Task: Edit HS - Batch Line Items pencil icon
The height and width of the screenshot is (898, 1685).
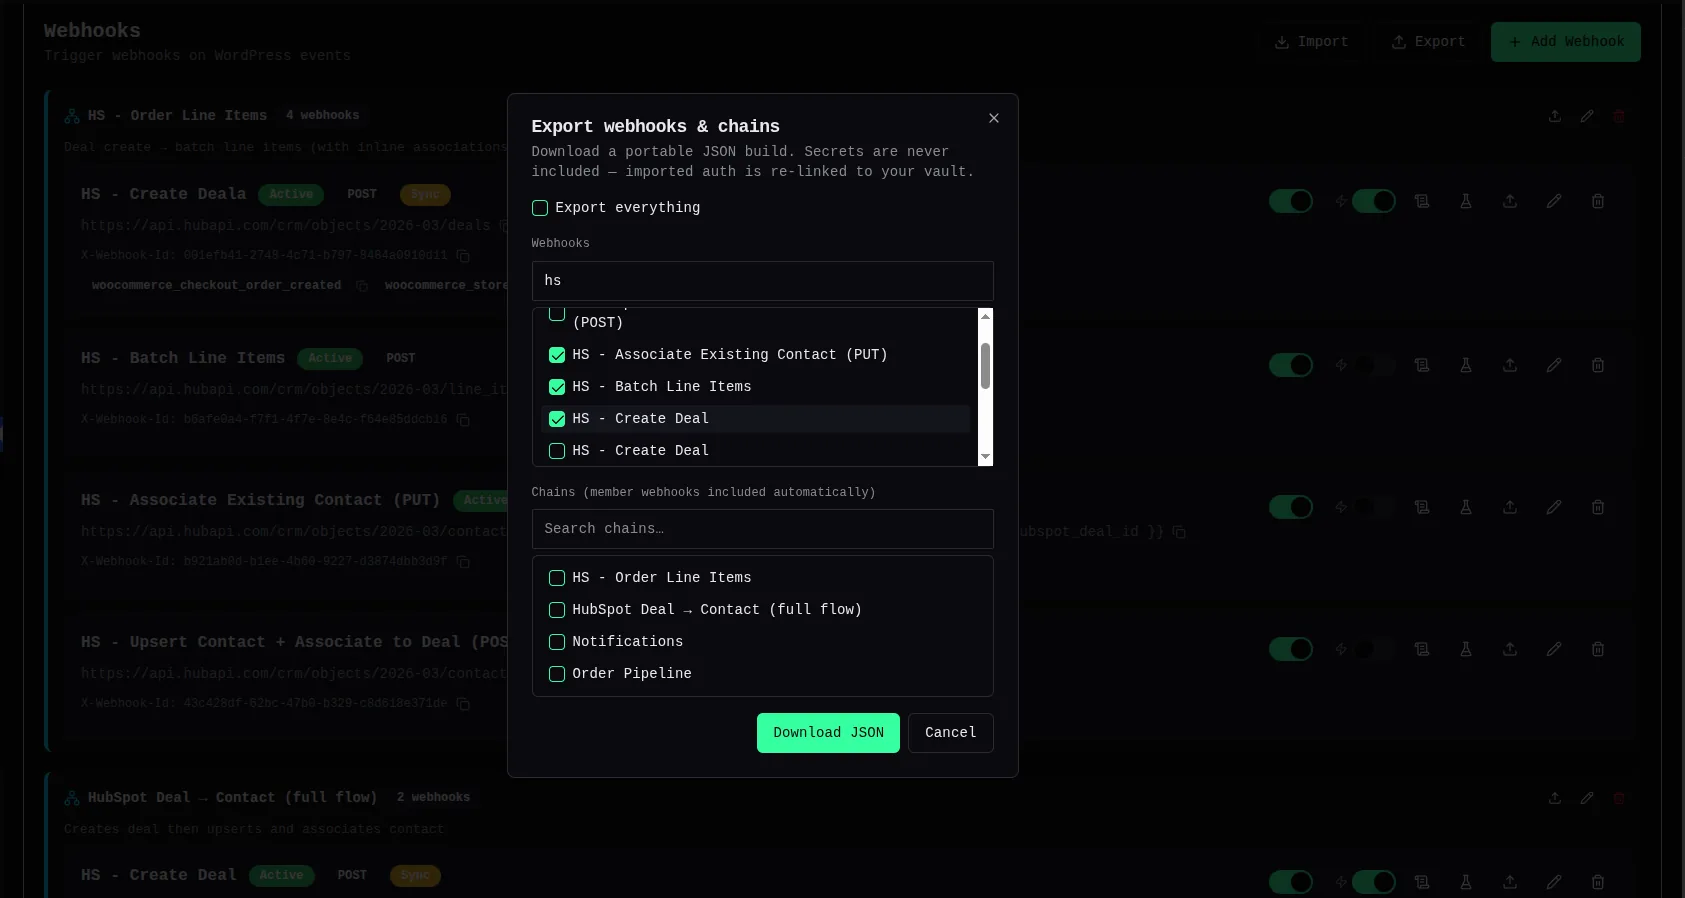Action: pyautogui.click(x=1554, y=365)
